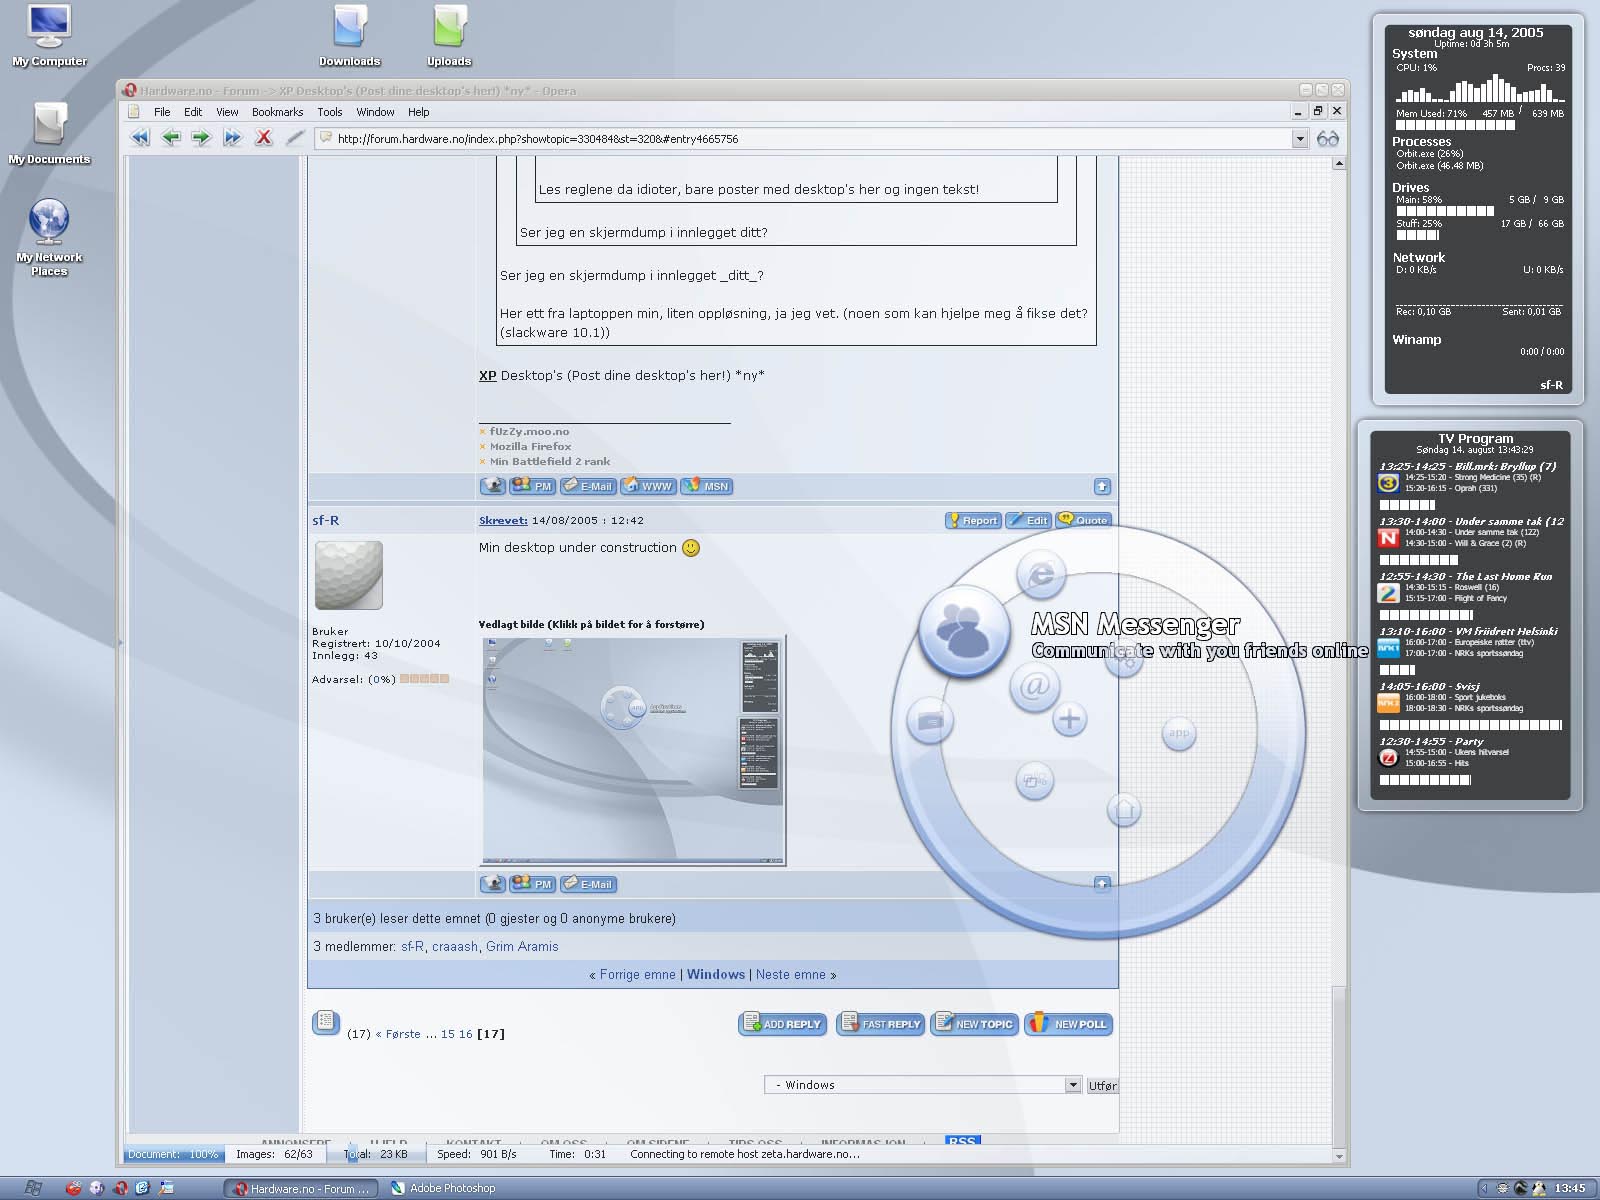The image size is (1600, 1200).
Task: Click the Første page link
Action: pos(403,1034)
